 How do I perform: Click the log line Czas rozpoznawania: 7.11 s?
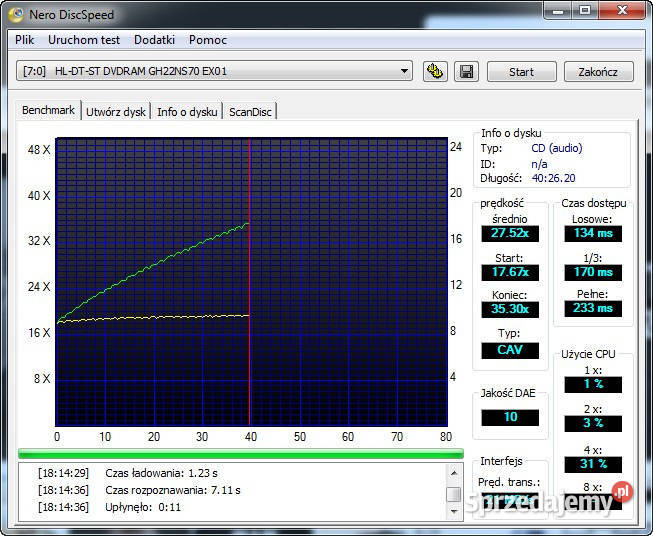coord(173,490)
